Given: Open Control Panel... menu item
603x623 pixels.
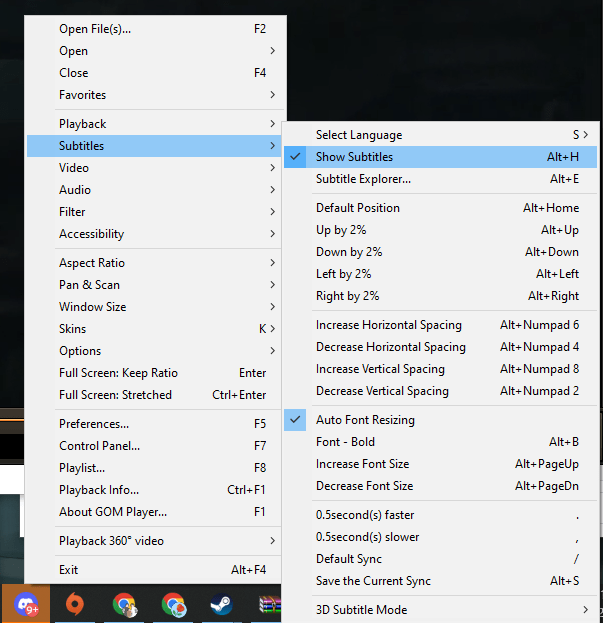Looking at the screenshot, I should pos(154,446).
